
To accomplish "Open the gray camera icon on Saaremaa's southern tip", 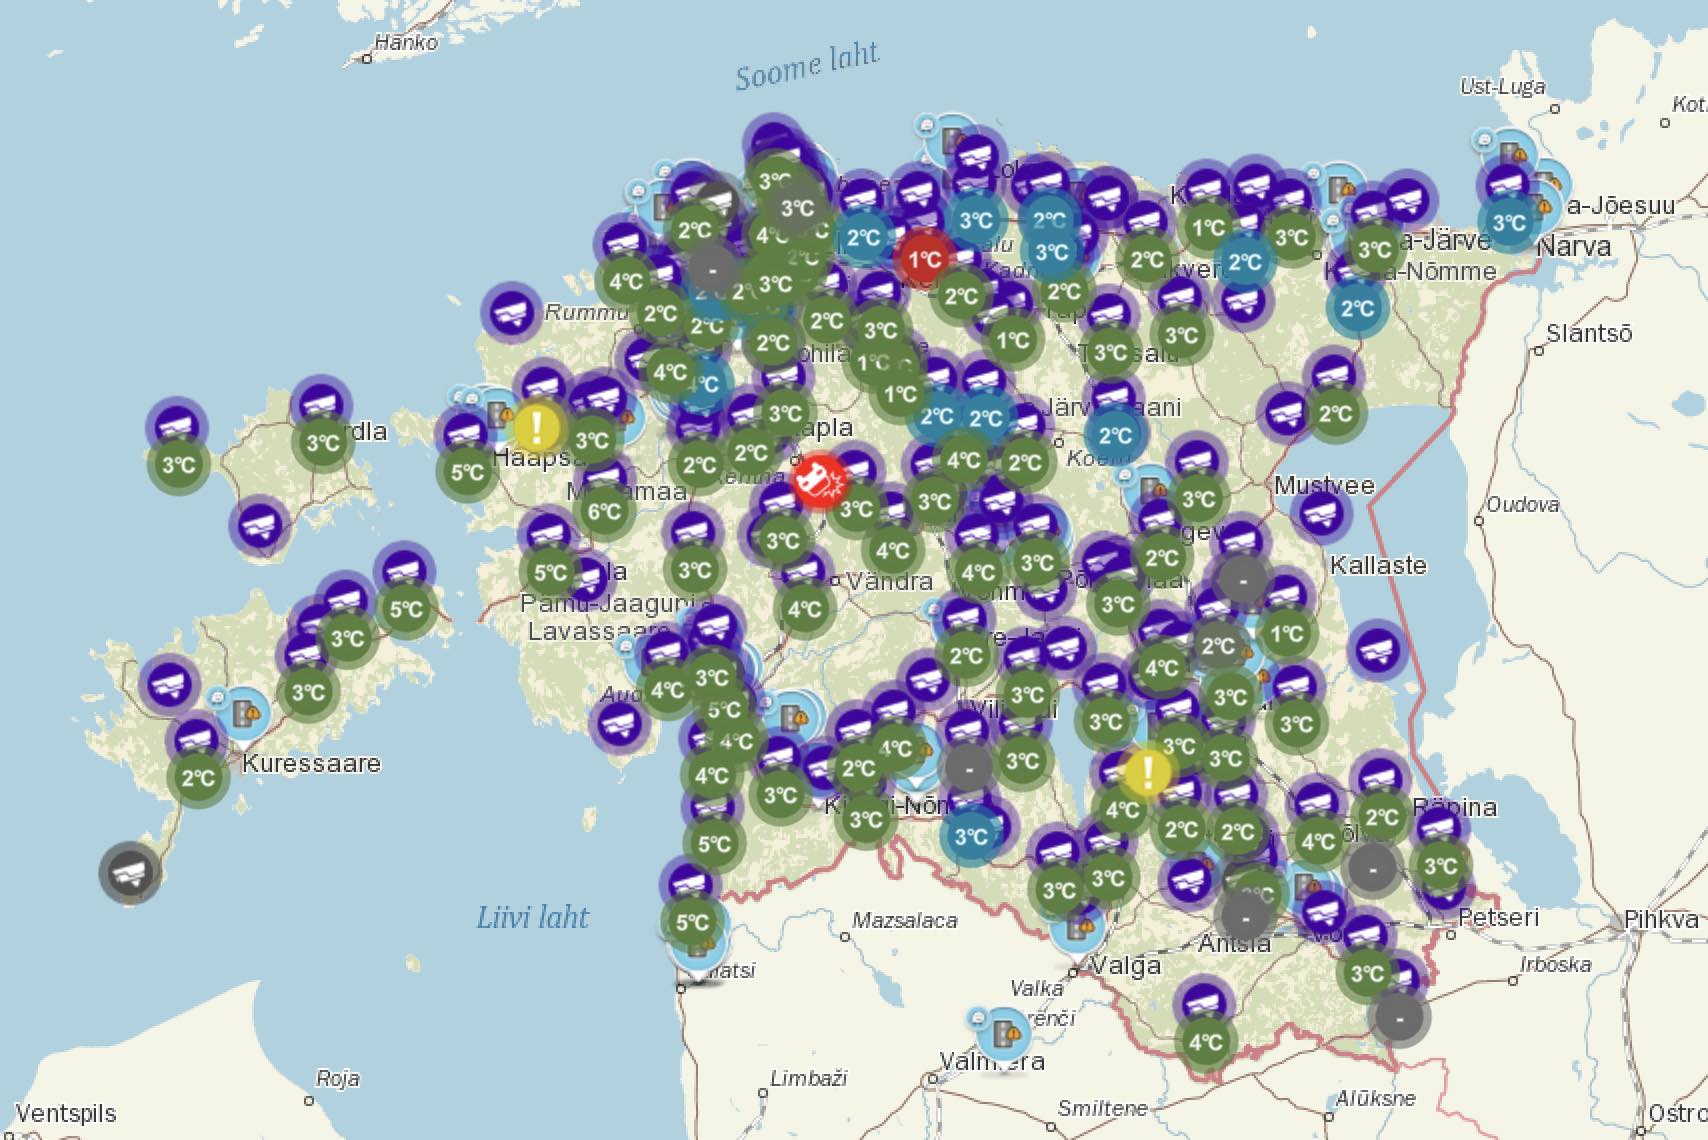I will (x=130, y=872).
